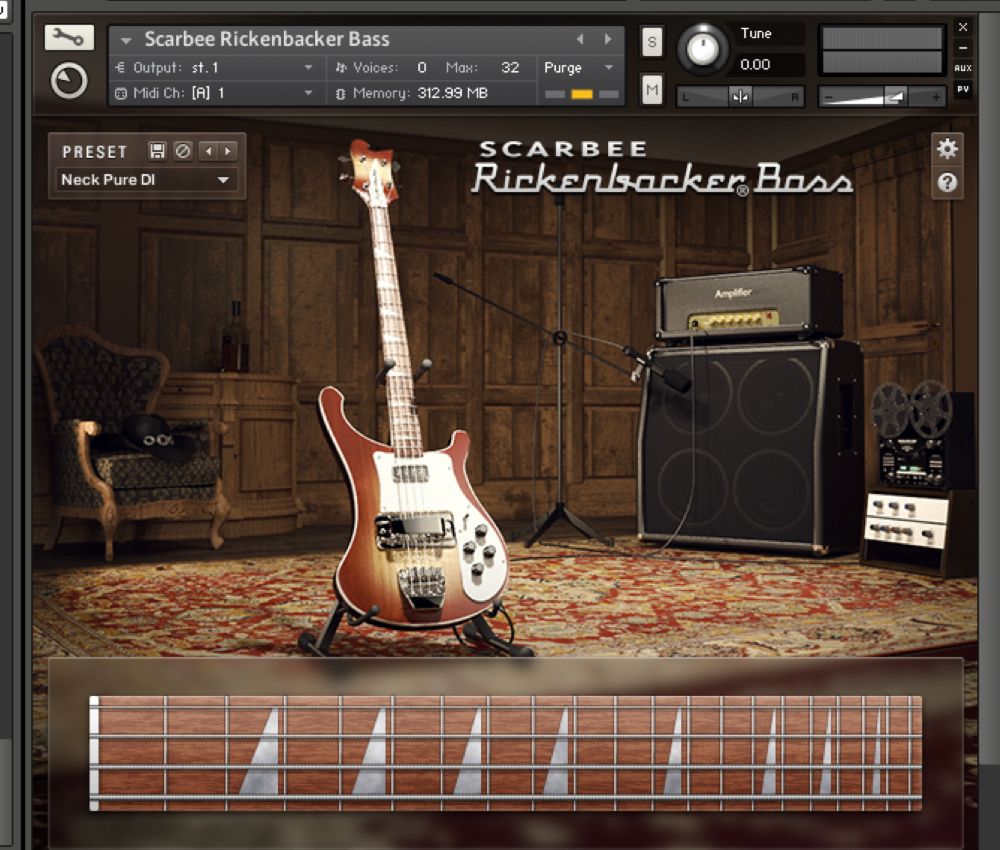The width and height of the screenshot is (1000, 850).
Task: Click the Tune knob
Action: click(702, 48)
